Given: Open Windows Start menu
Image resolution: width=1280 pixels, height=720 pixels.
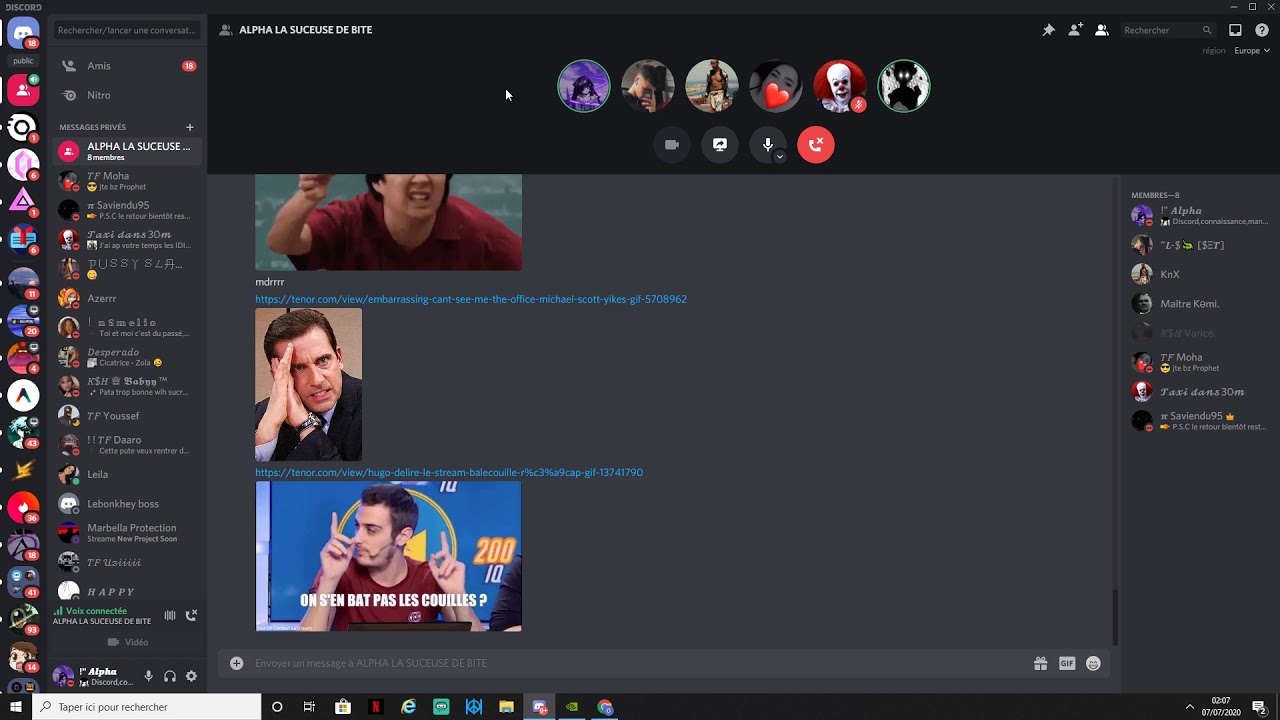Looking at the screenshot, I should 16,707.
